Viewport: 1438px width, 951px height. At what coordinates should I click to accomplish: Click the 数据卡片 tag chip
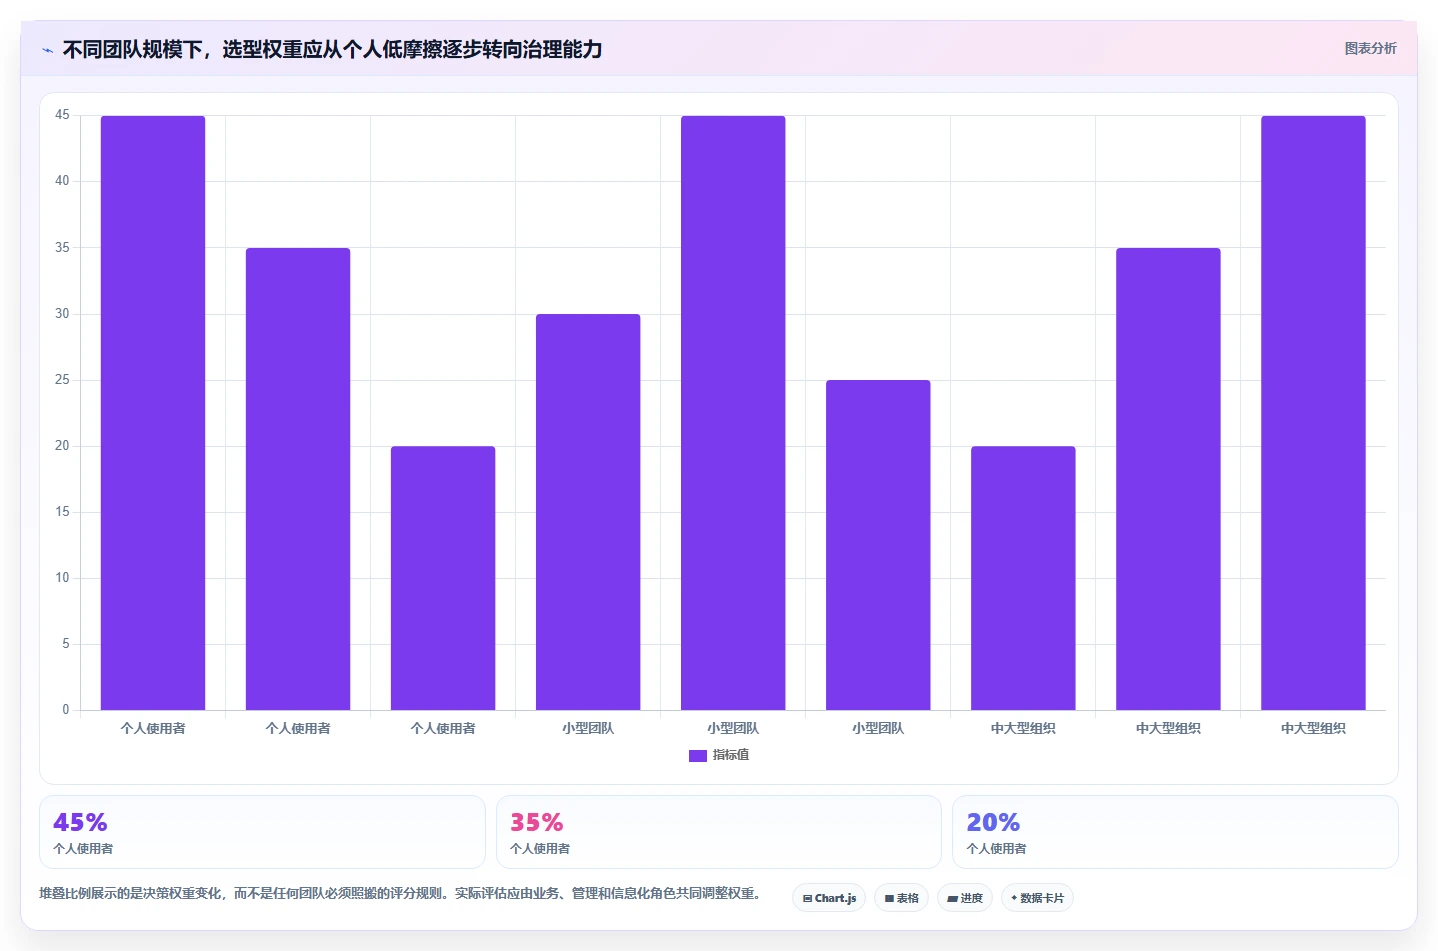[x=1037, y=898]
